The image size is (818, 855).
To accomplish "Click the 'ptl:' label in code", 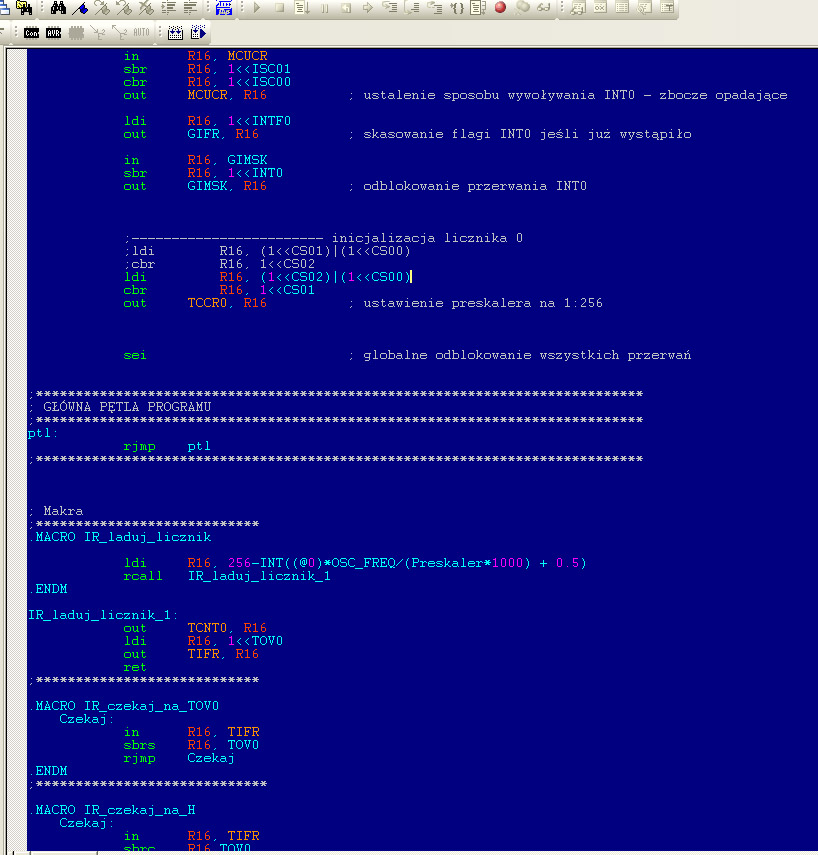I will click(43, 433).
